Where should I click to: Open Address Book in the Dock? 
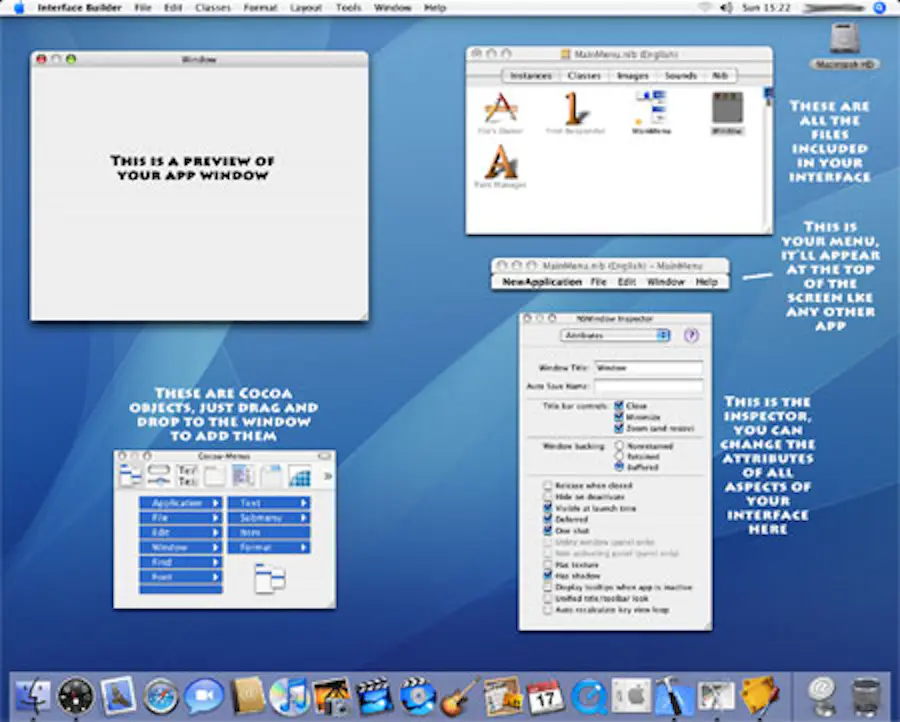click(x=247, y=696)
